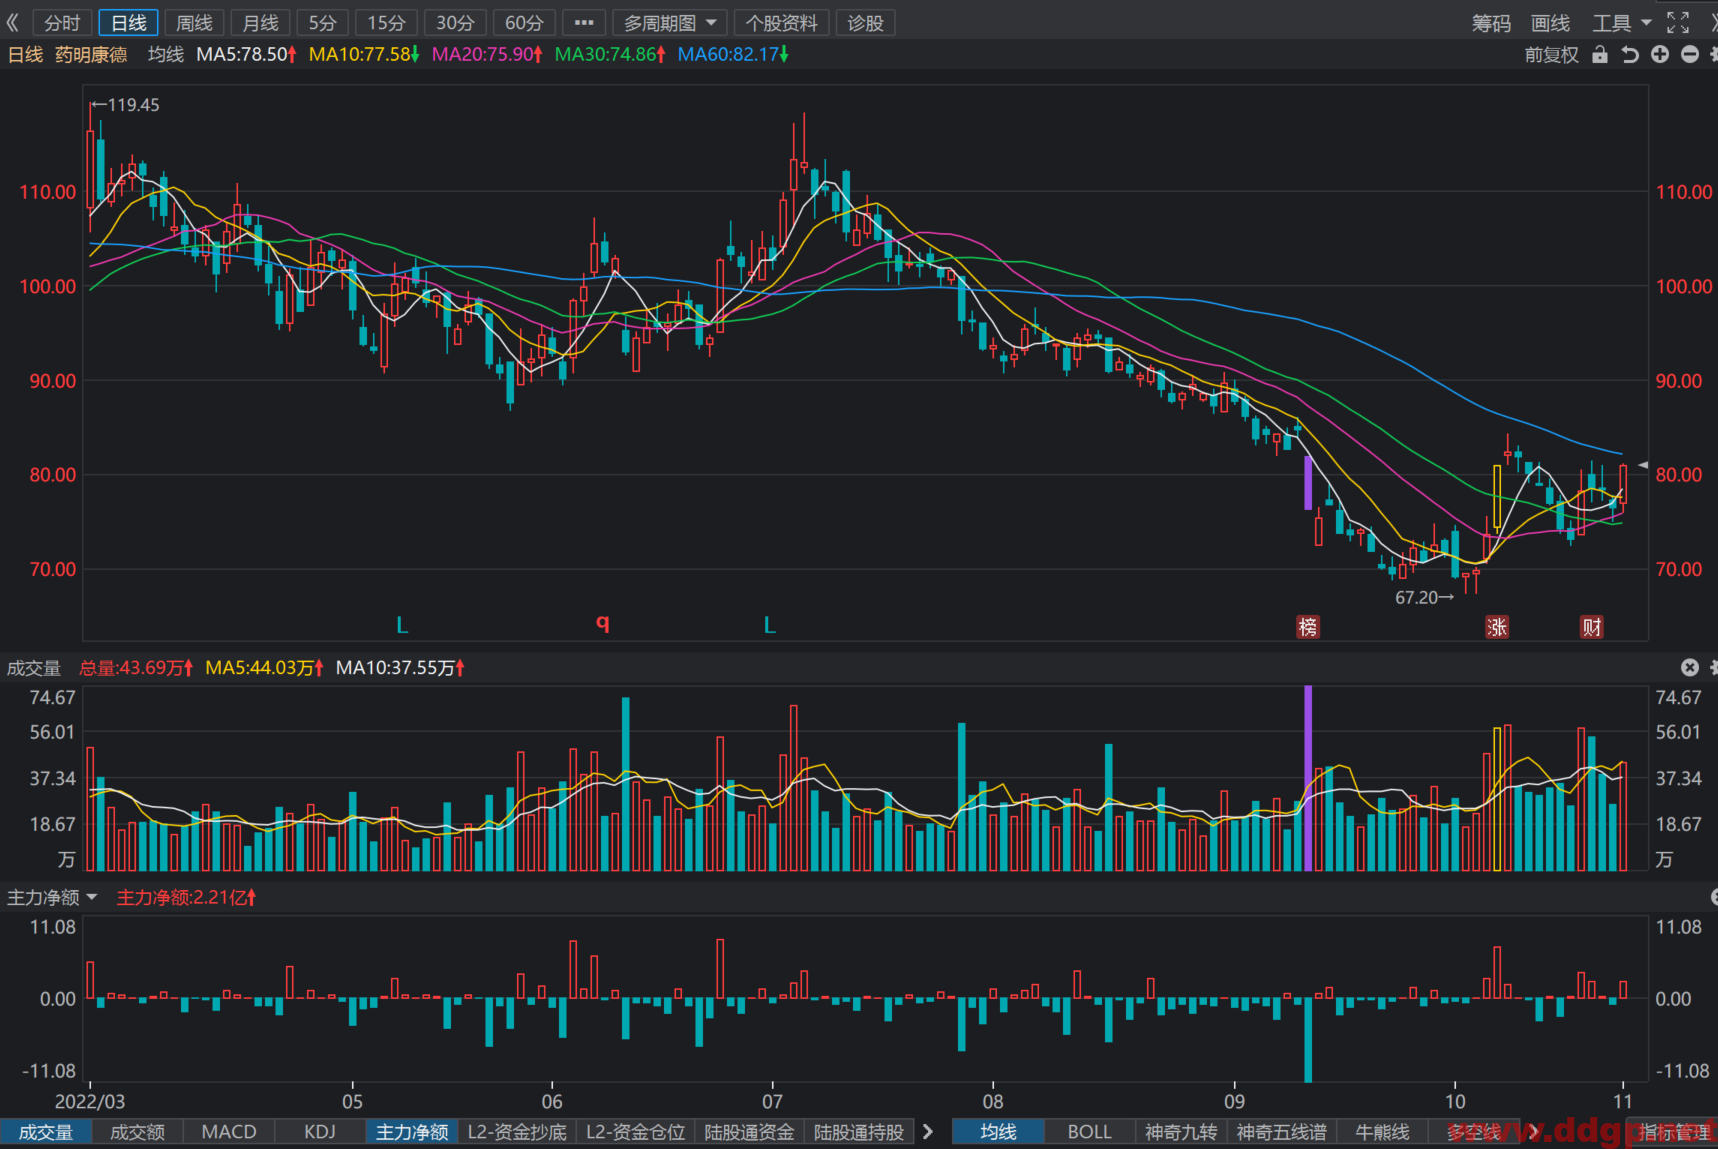The width and height of the screenshot is (1718, 1149).
Task: Click the 涨 event marker on chart
Action: coord(1497,627)
